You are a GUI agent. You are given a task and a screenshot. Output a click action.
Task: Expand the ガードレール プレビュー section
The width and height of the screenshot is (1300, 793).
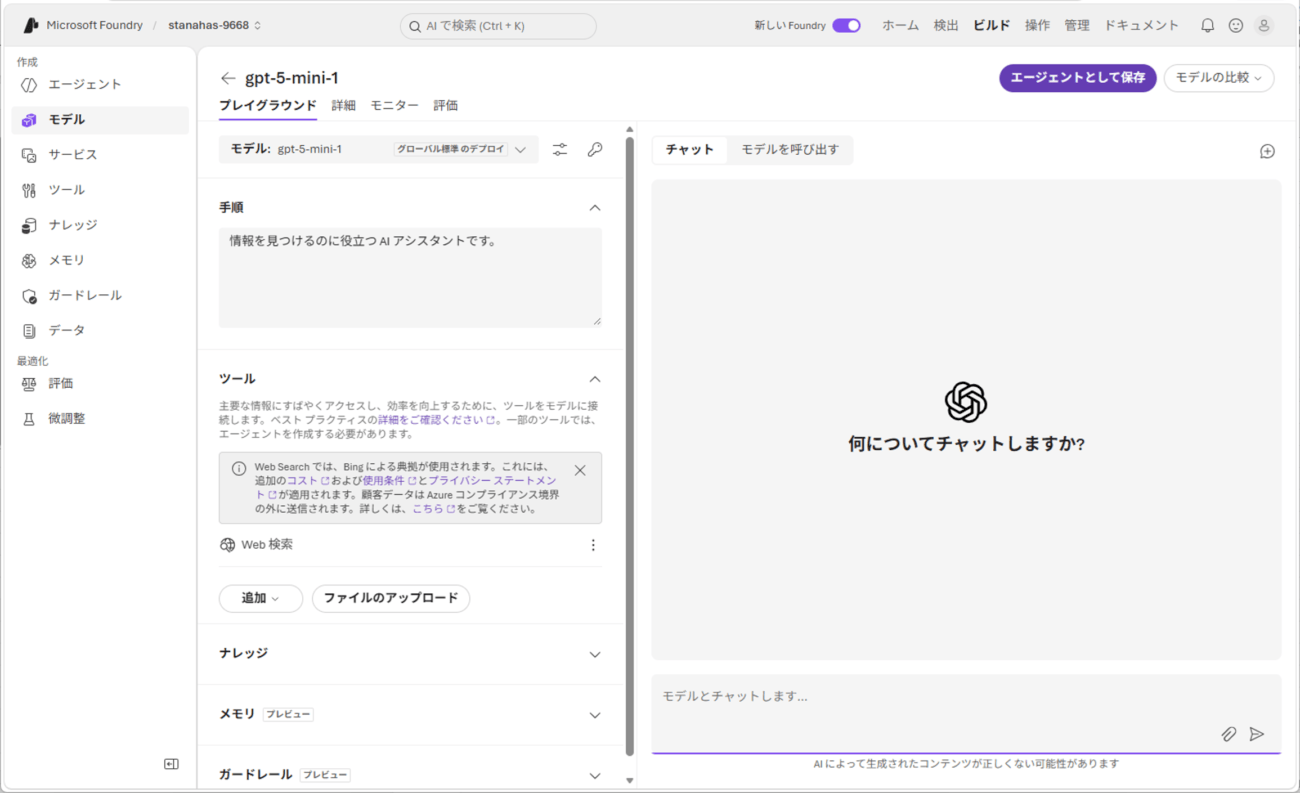(x=595, y=775)
